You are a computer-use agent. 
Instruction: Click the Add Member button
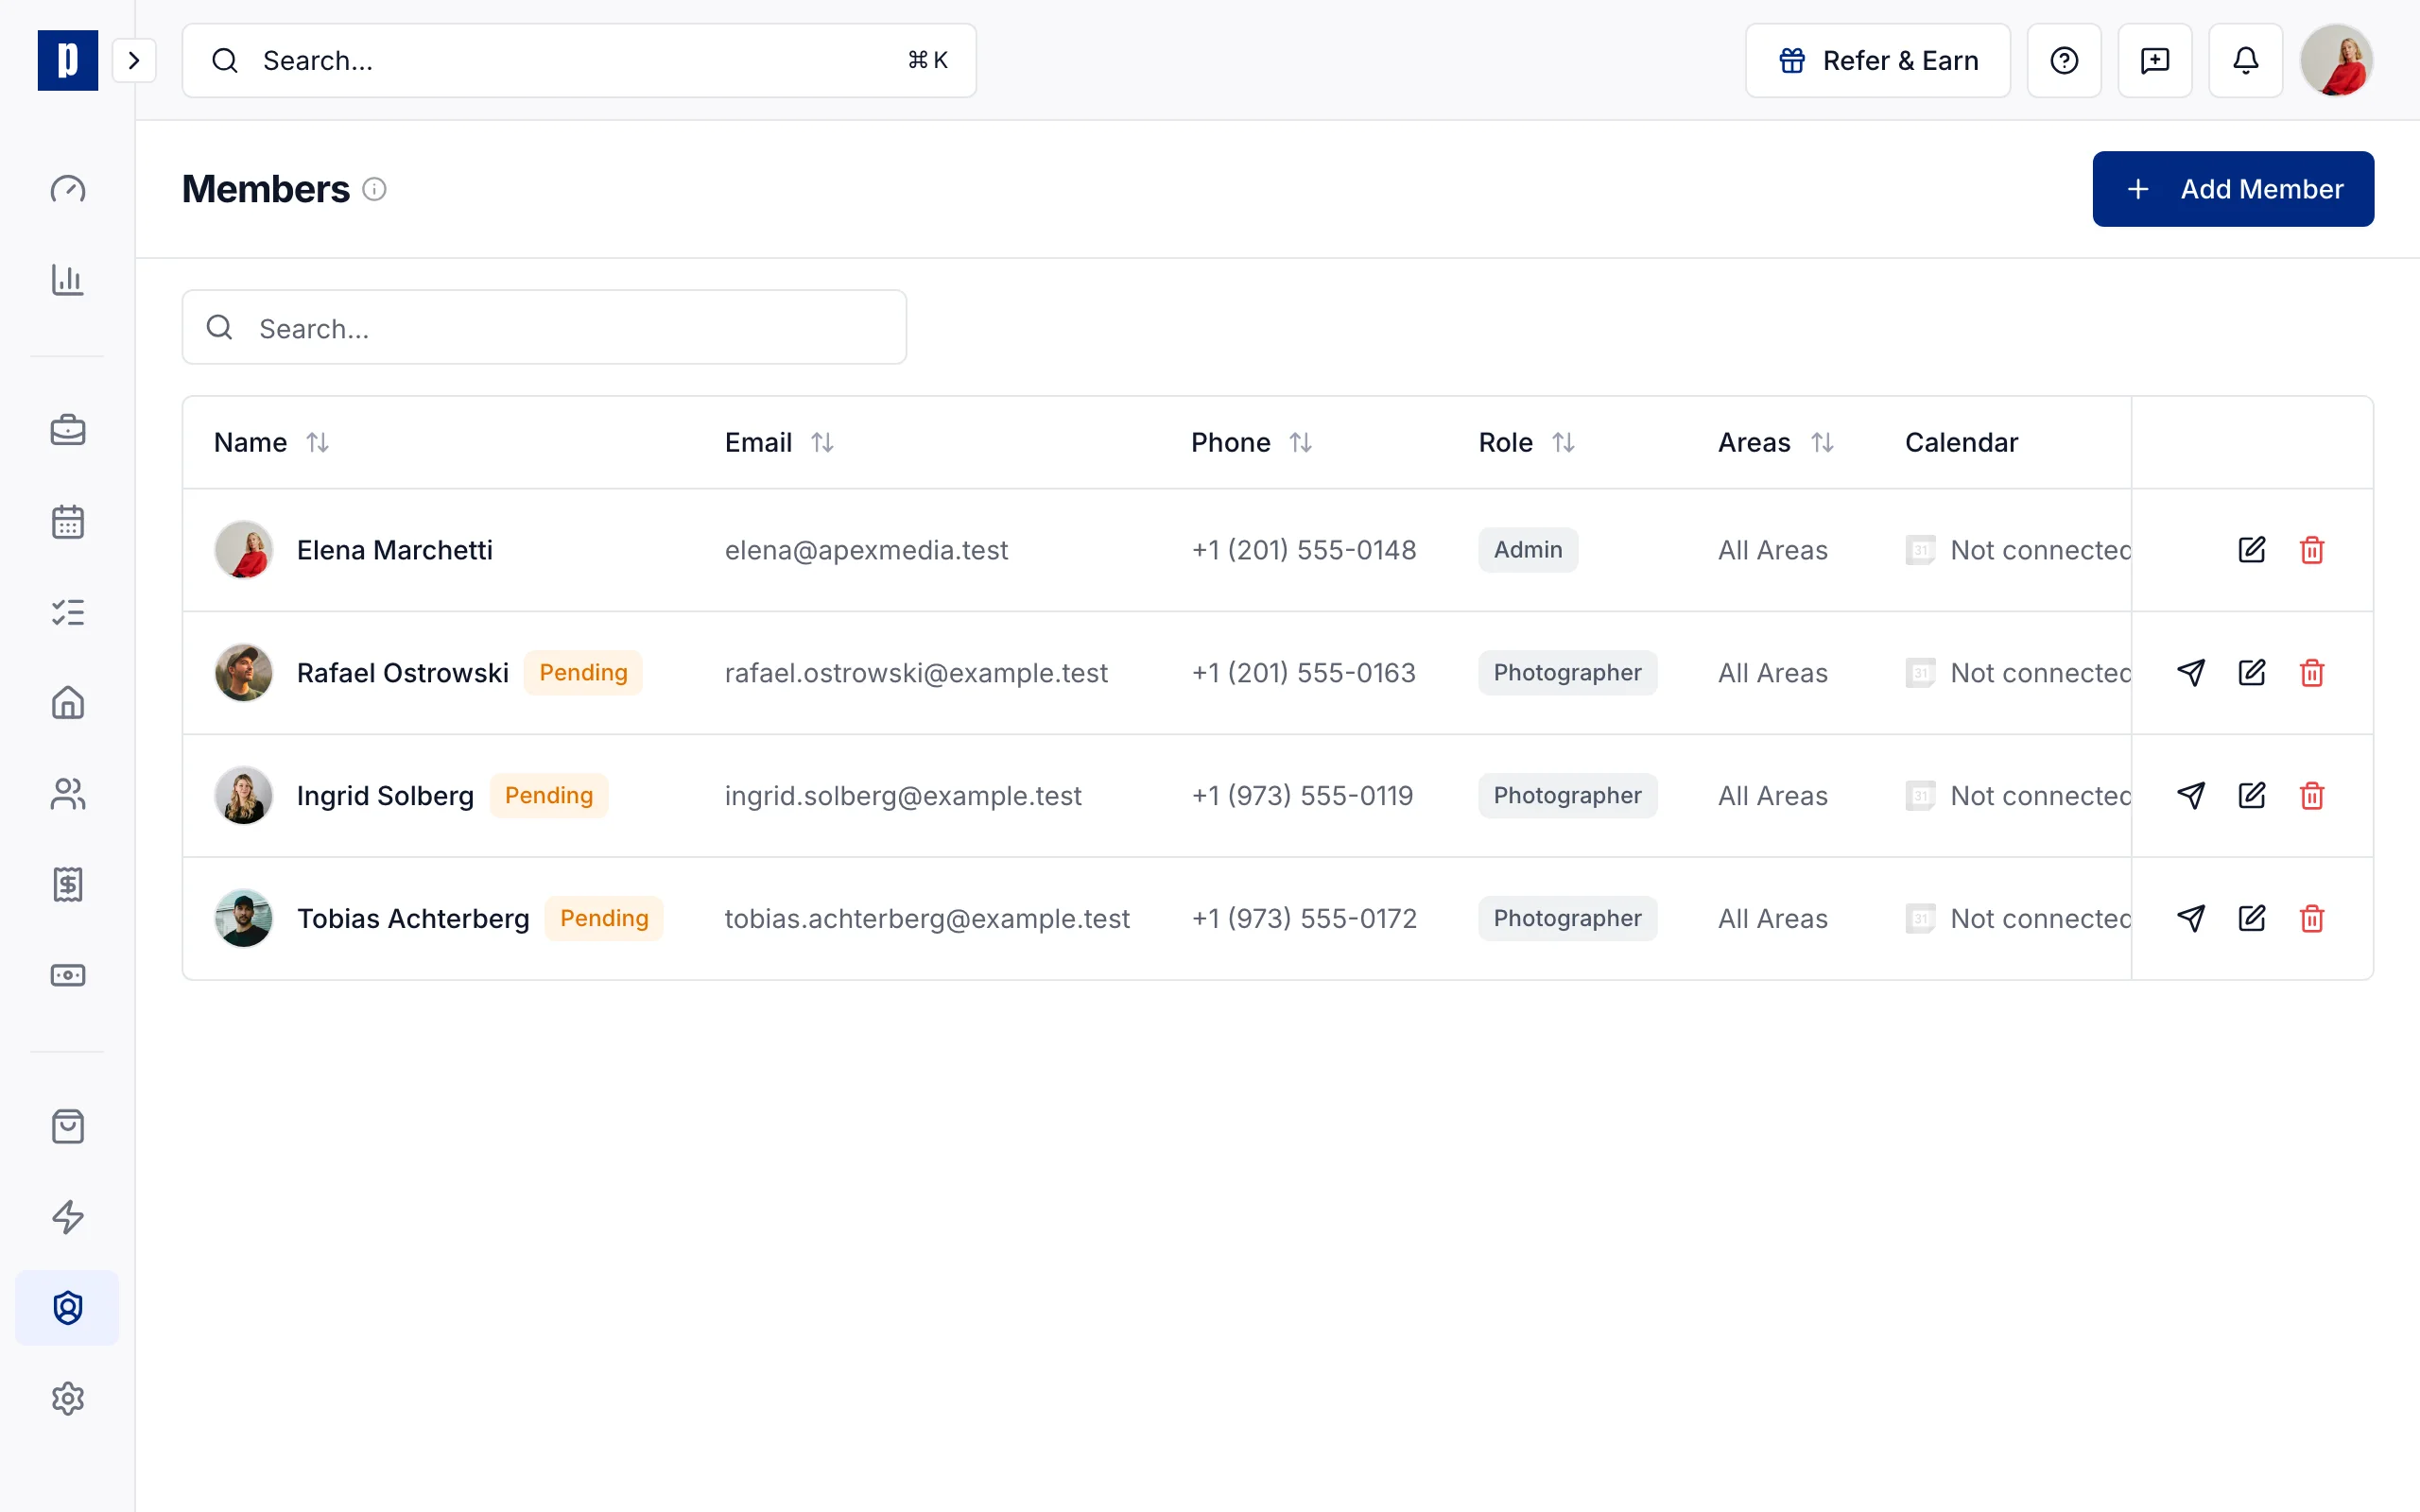coord(2233,189)
